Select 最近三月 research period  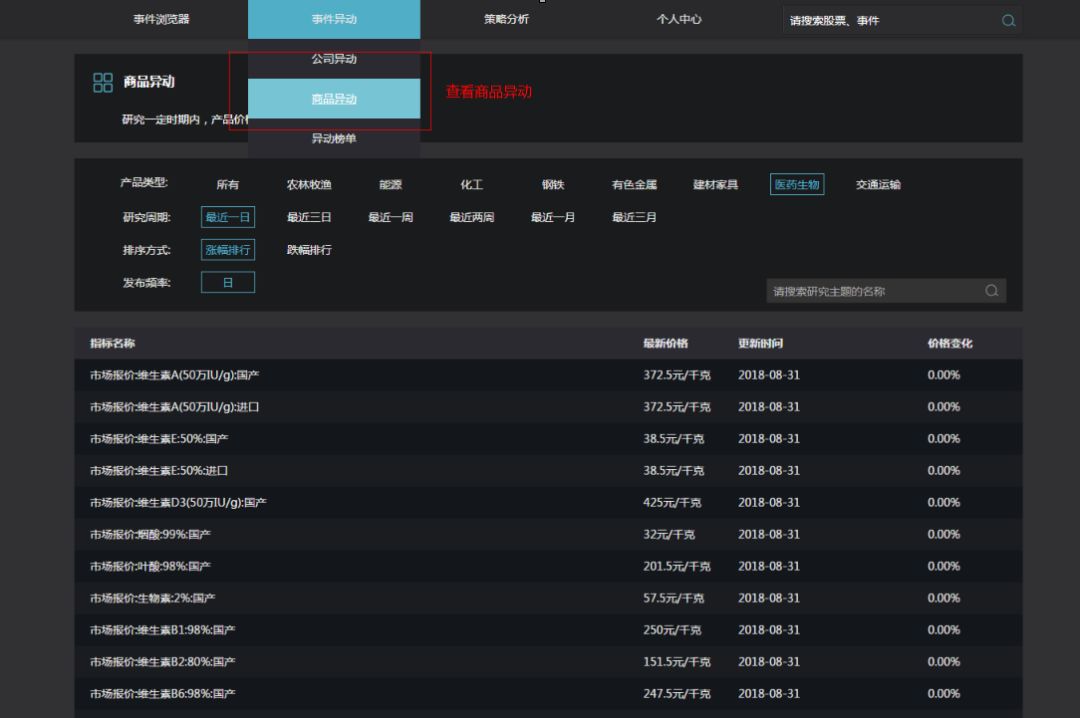coord(634,217)
